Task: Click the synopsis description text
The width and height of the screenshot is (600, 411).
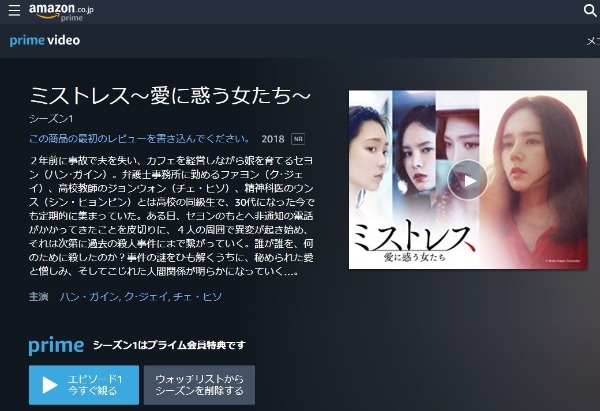Action: coord(171,216)
